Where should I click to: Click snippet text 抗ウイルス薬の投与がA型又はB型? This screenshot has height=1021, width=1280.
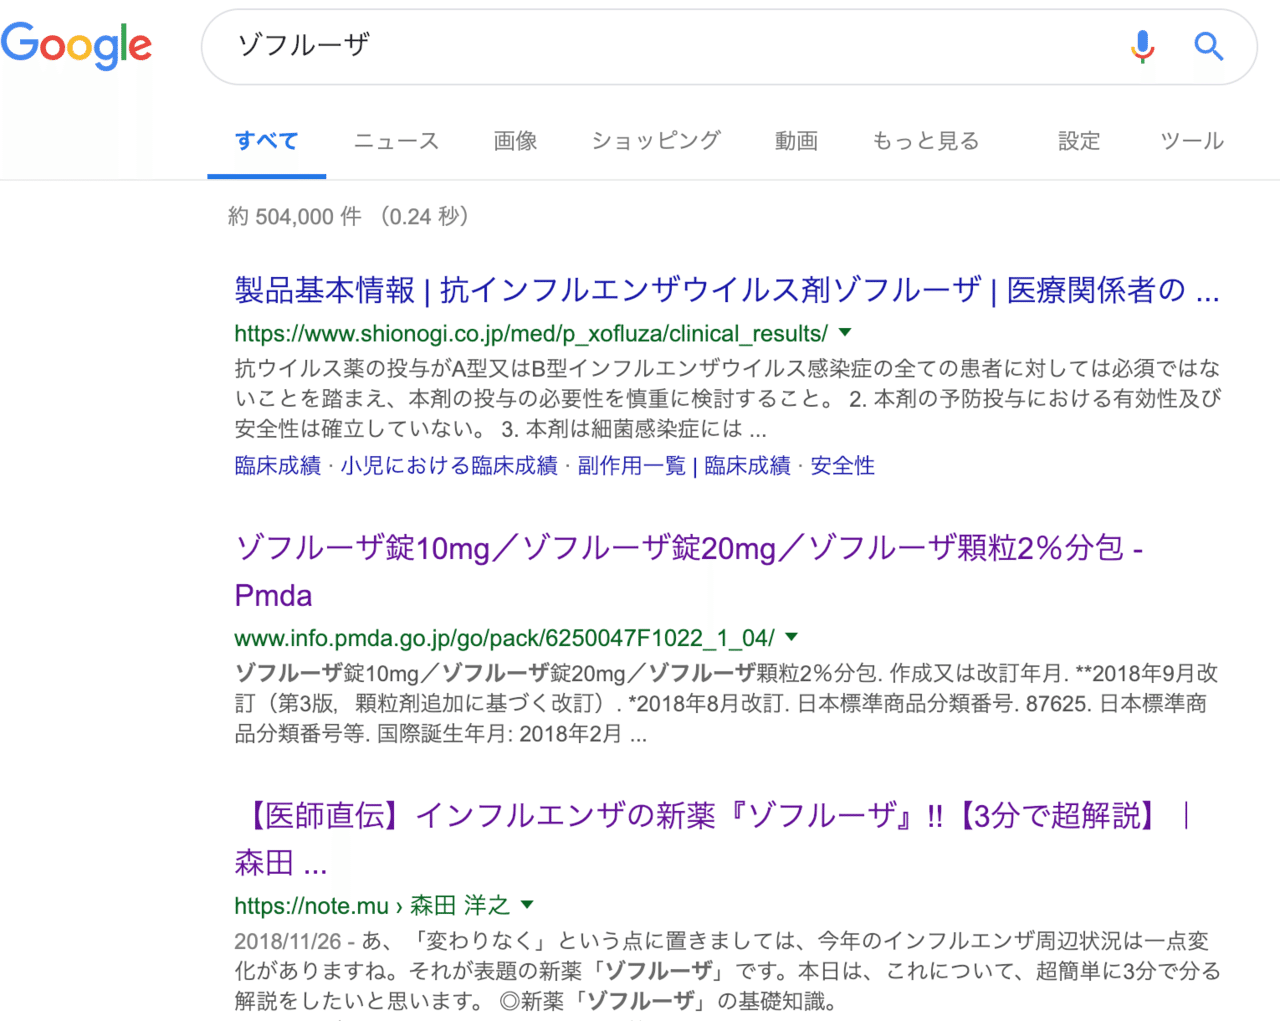[404, 369]
